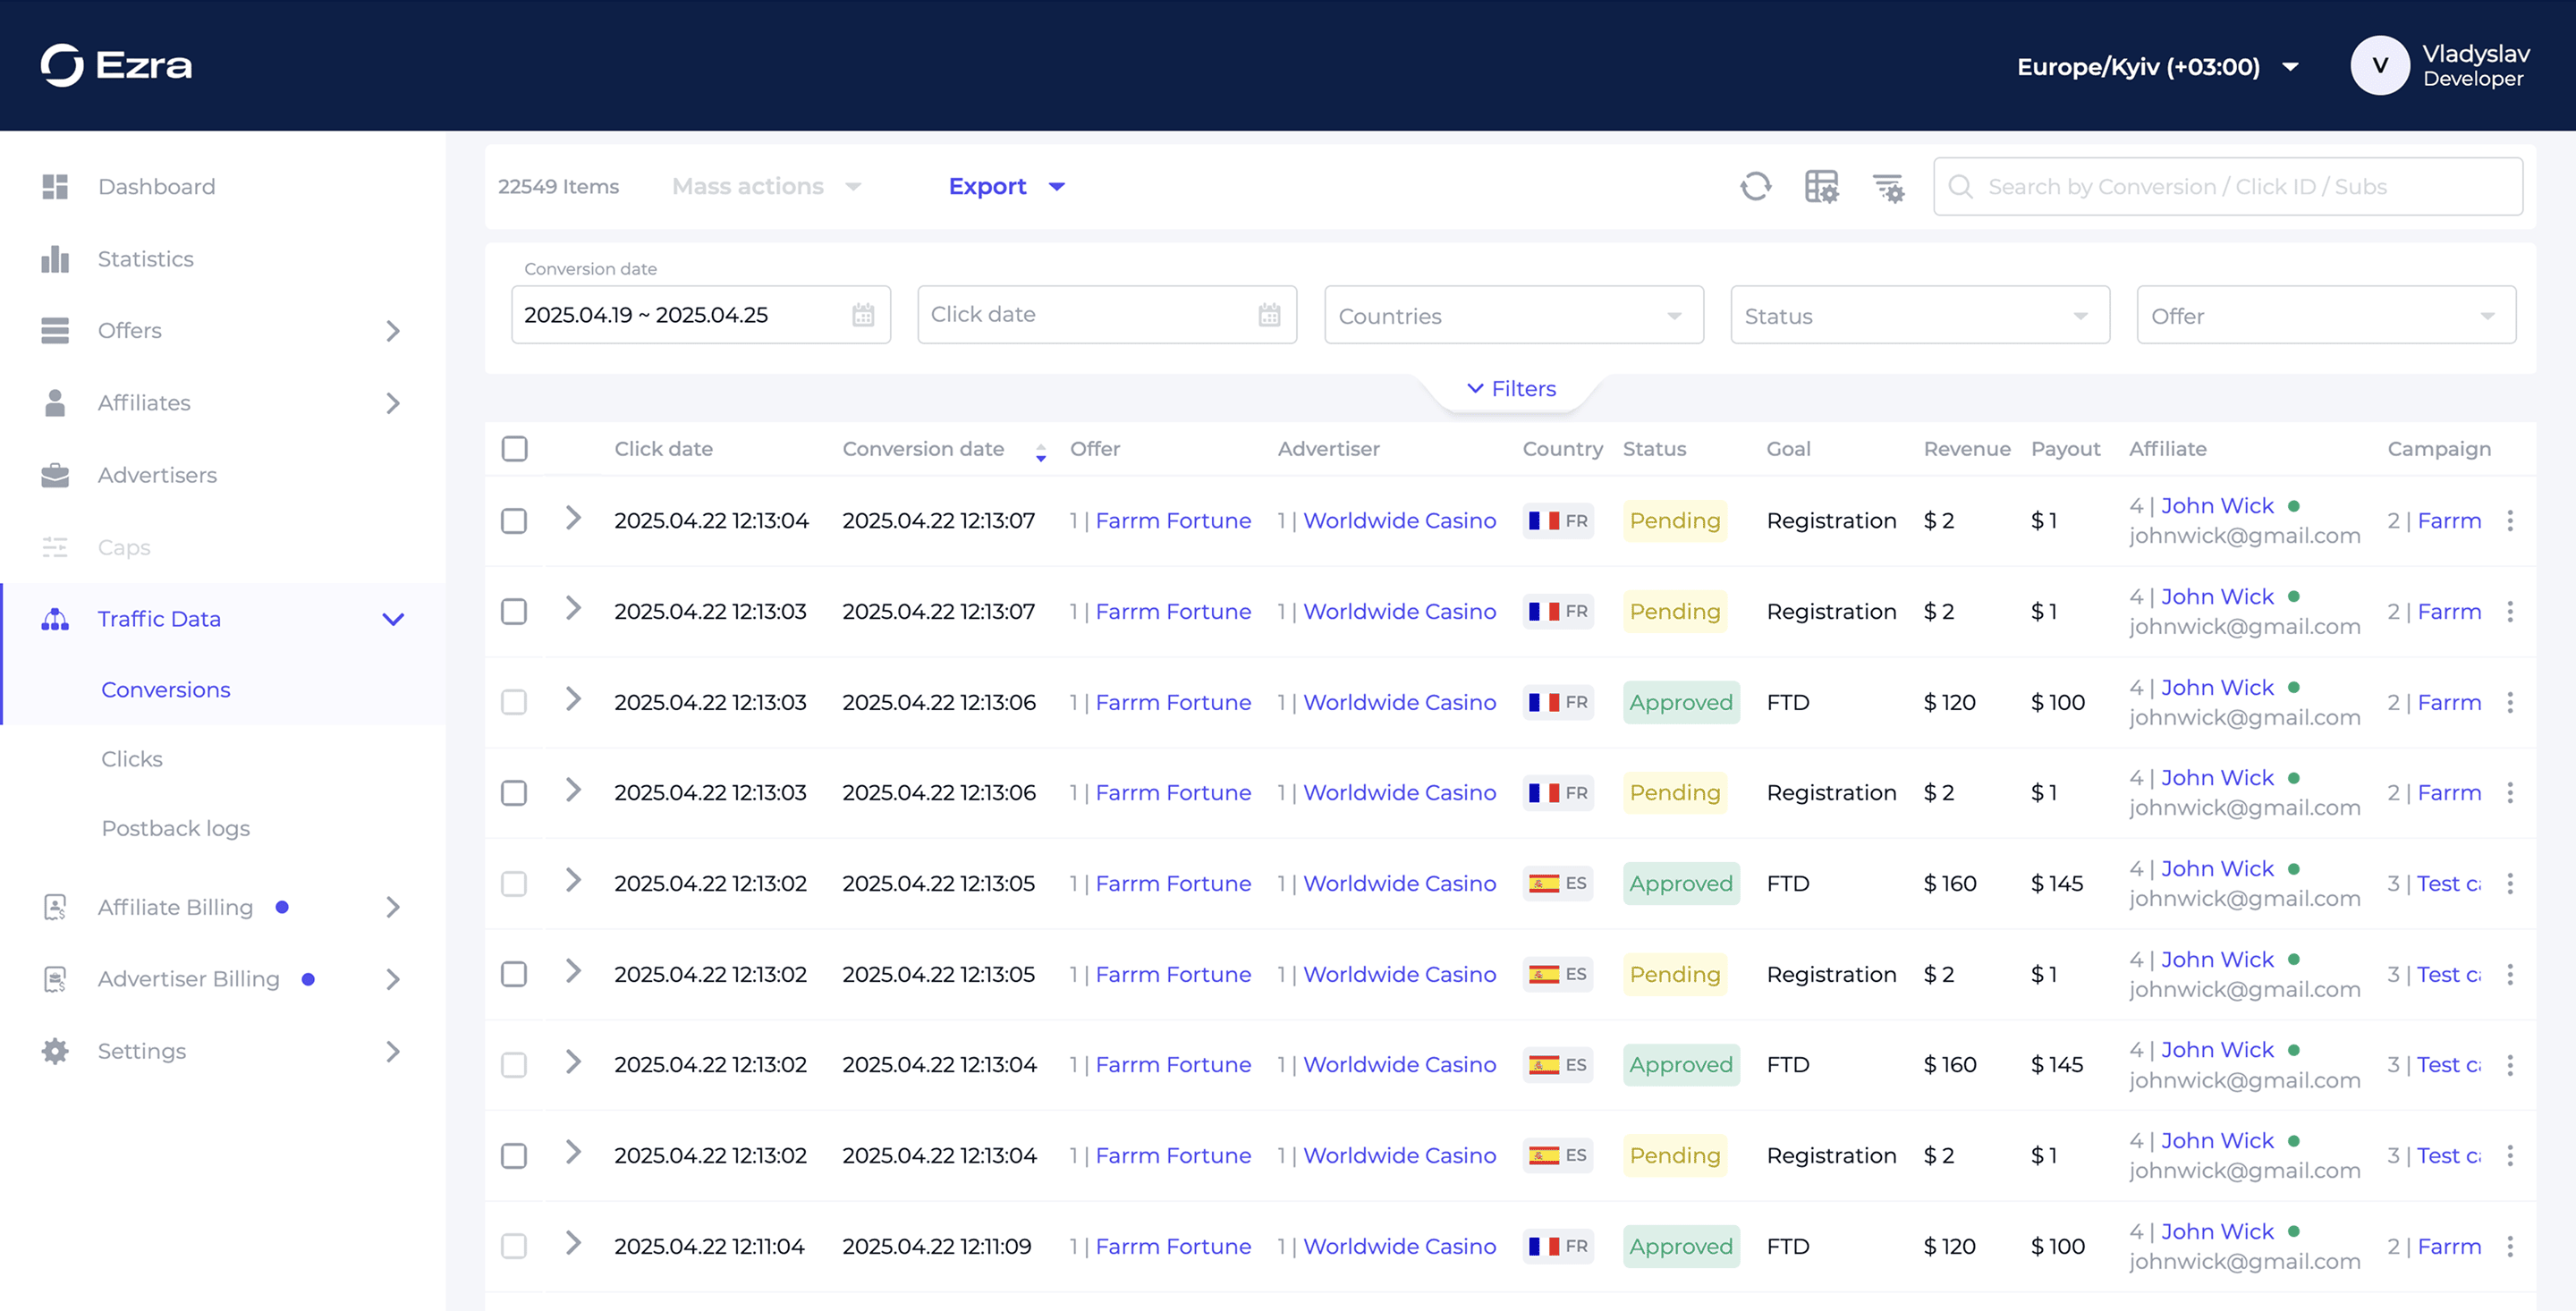Open row menu for first Pending row

pos(2509,521)
